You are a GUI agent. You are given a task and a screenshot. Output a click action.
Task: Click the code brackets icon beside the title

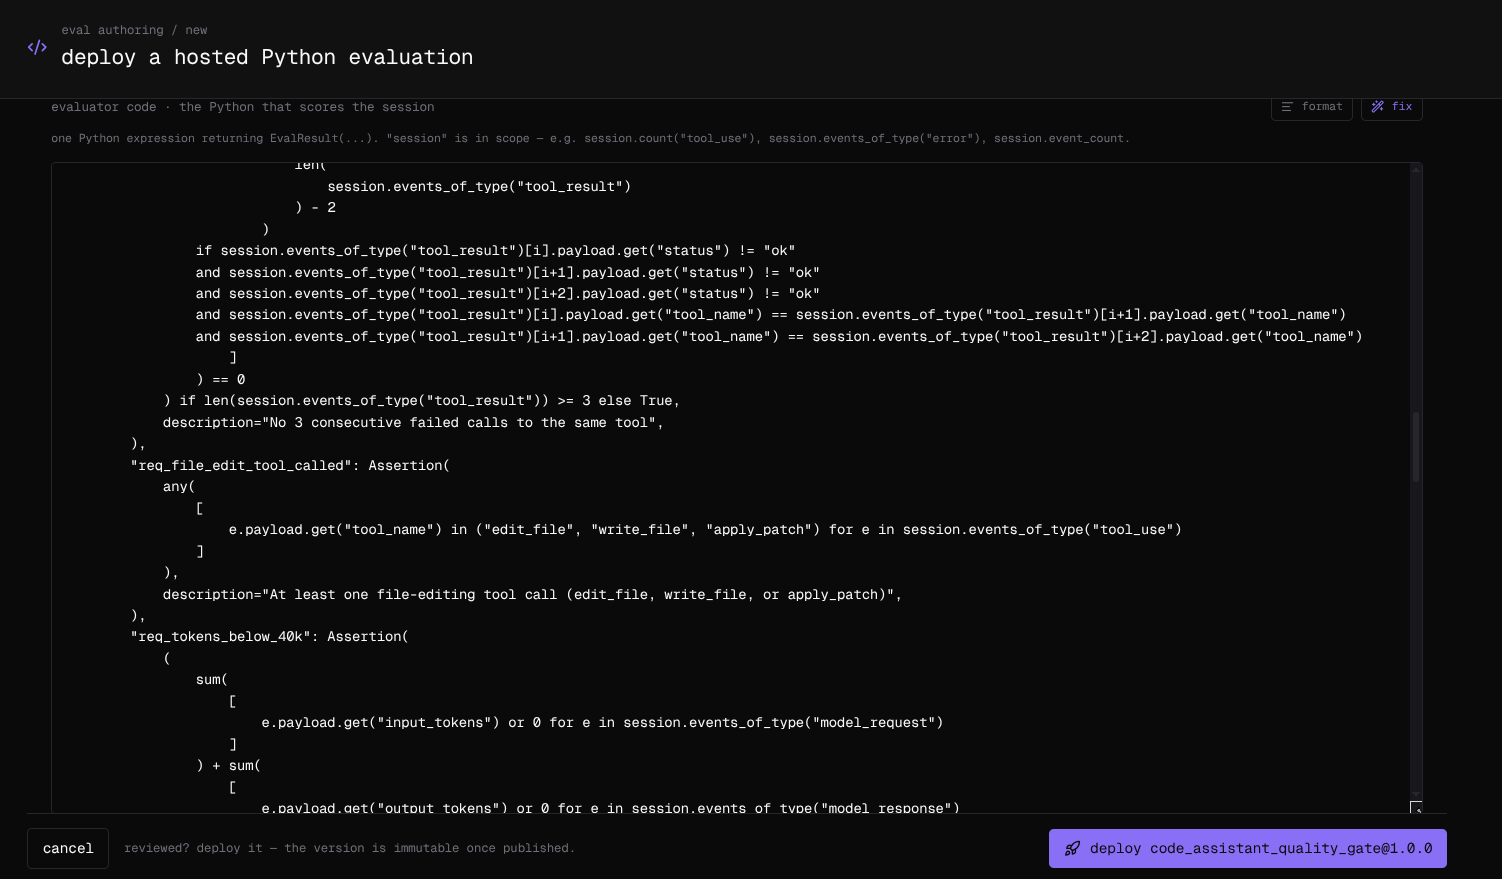click(x=37, y=47)
